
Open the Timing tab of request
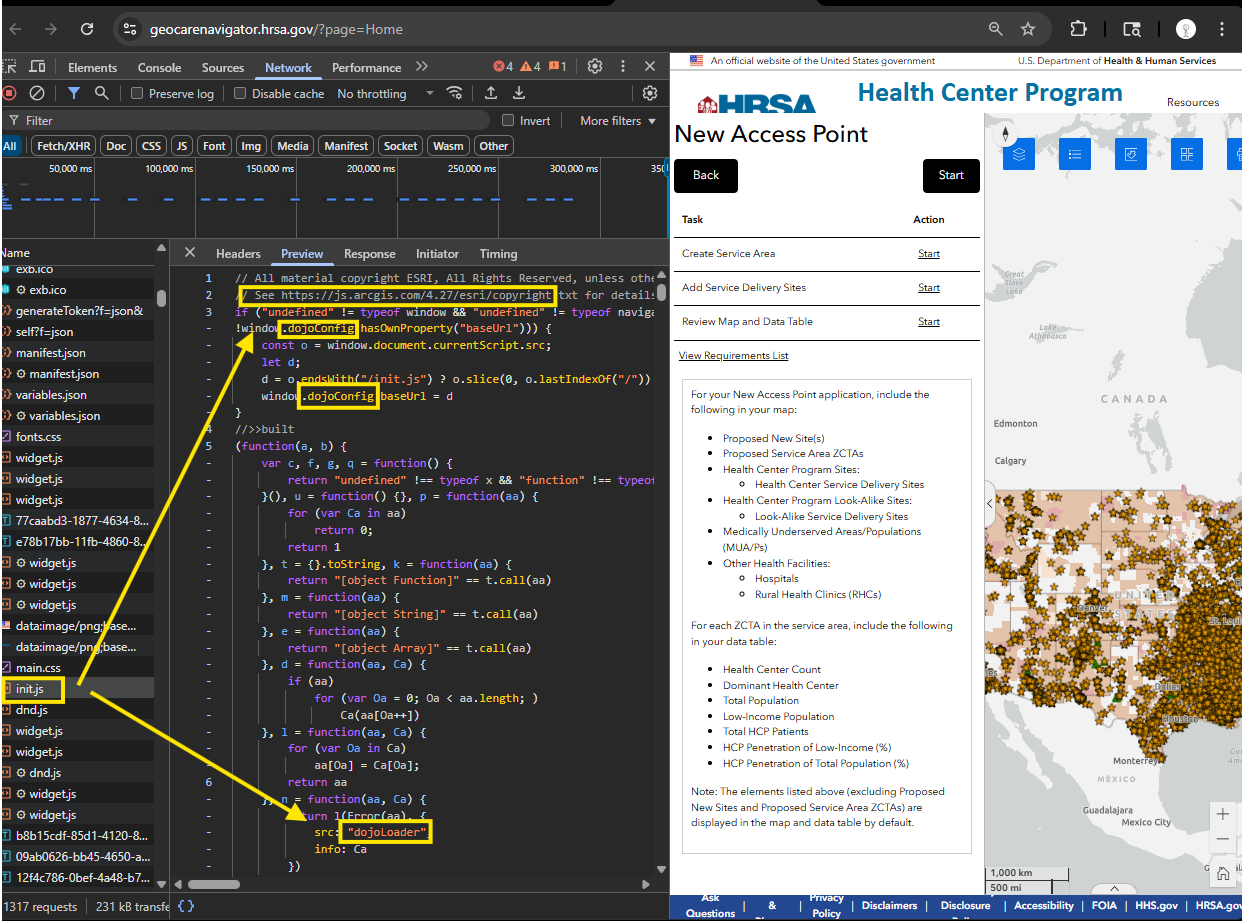[x=498, y=253]
